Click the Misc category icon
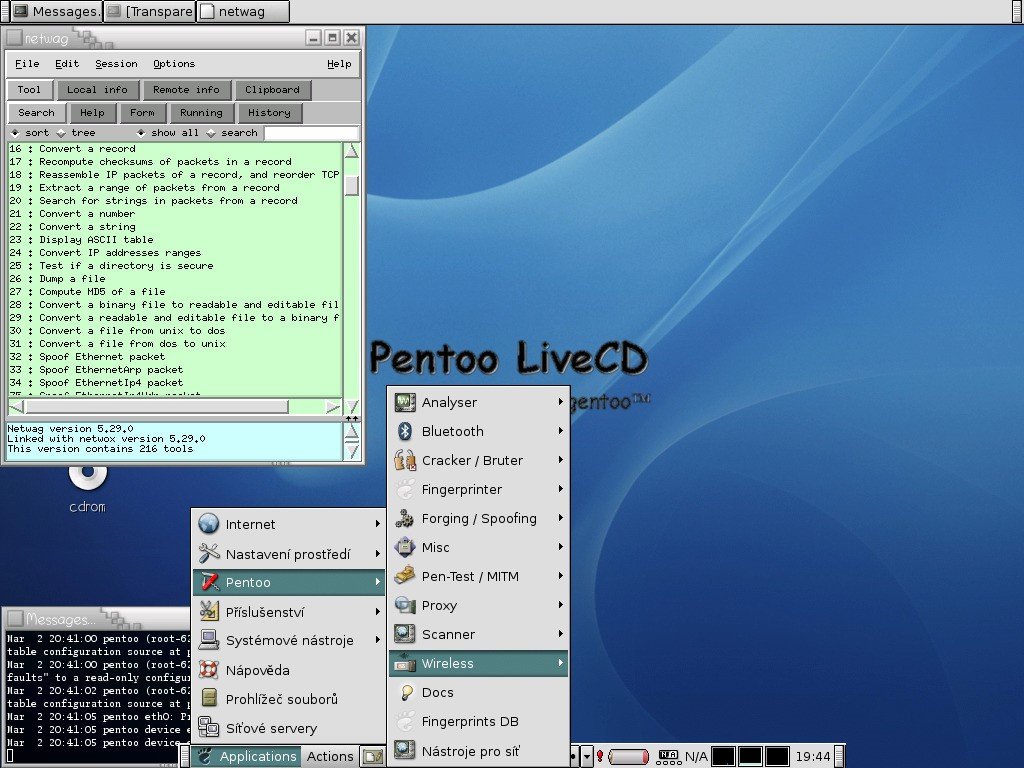 [405, 547]
